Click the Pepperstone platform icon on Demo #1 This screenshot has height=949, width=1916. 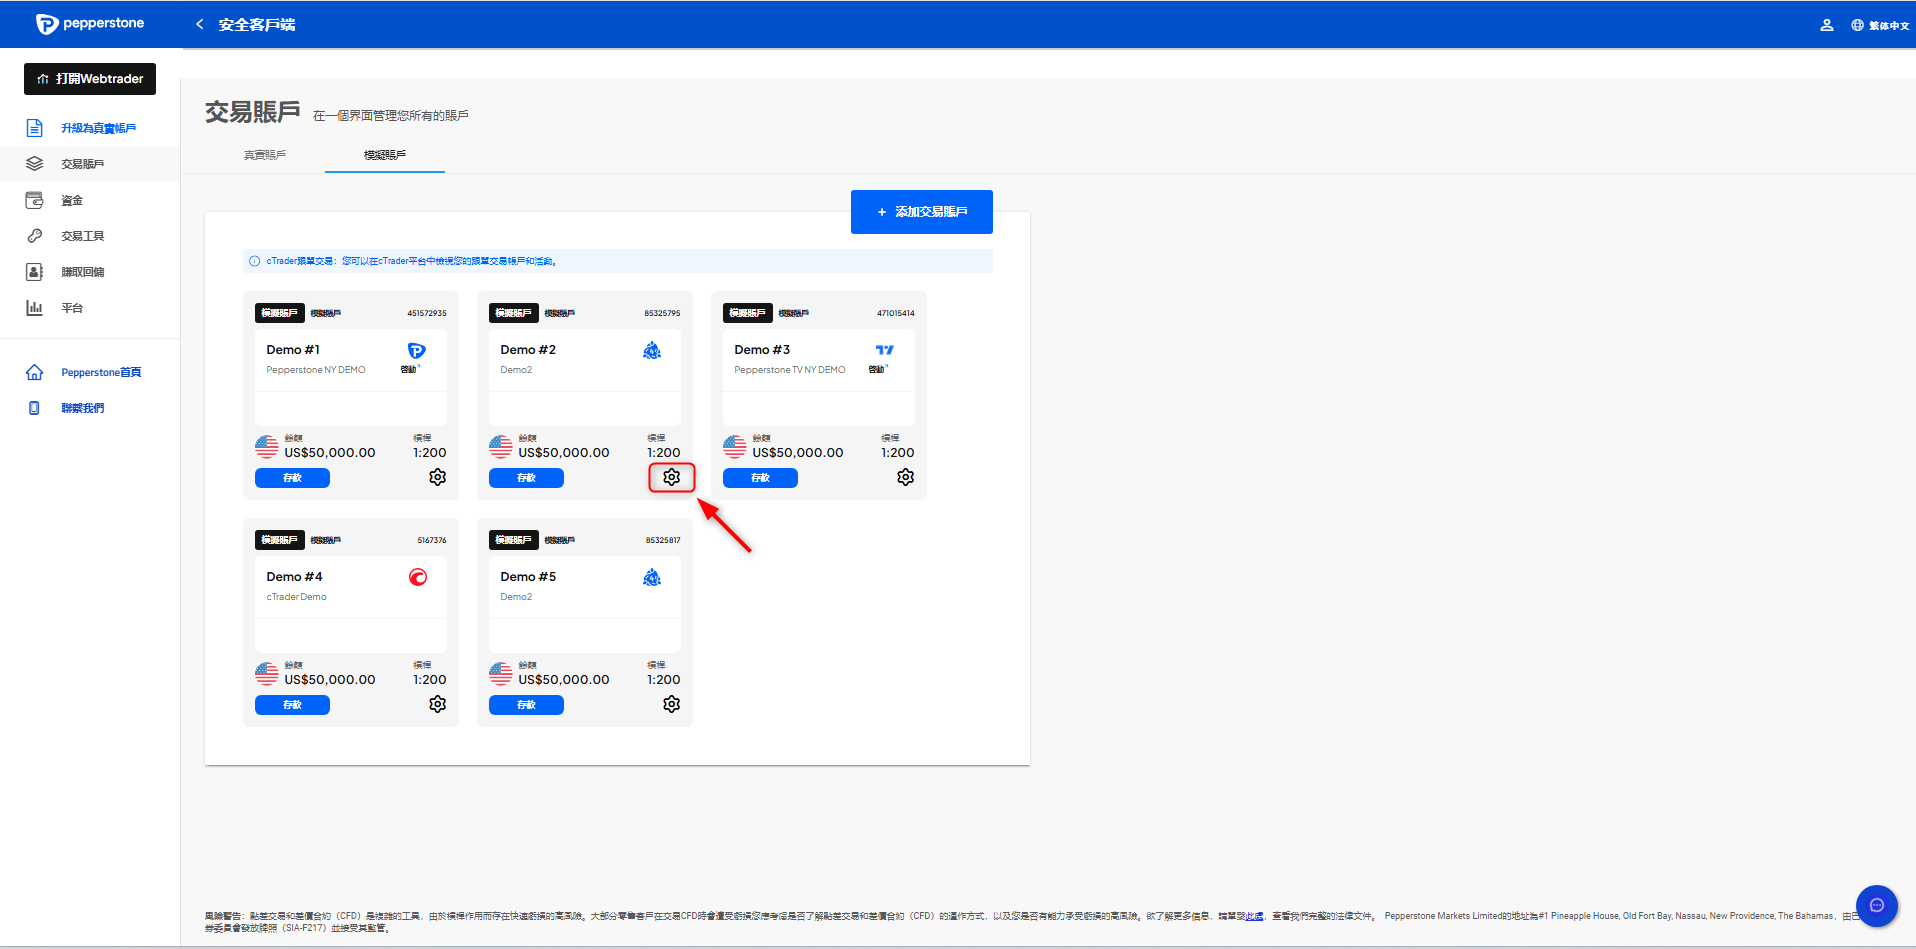[x=416, y=351]
